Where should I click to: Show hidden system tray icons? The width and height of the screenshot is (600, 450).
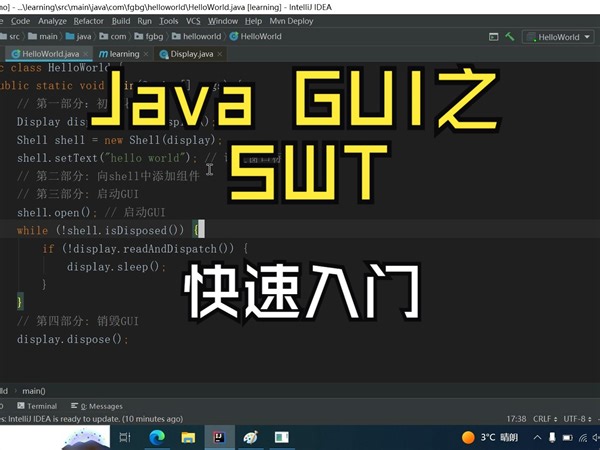[x=537, y=438]
